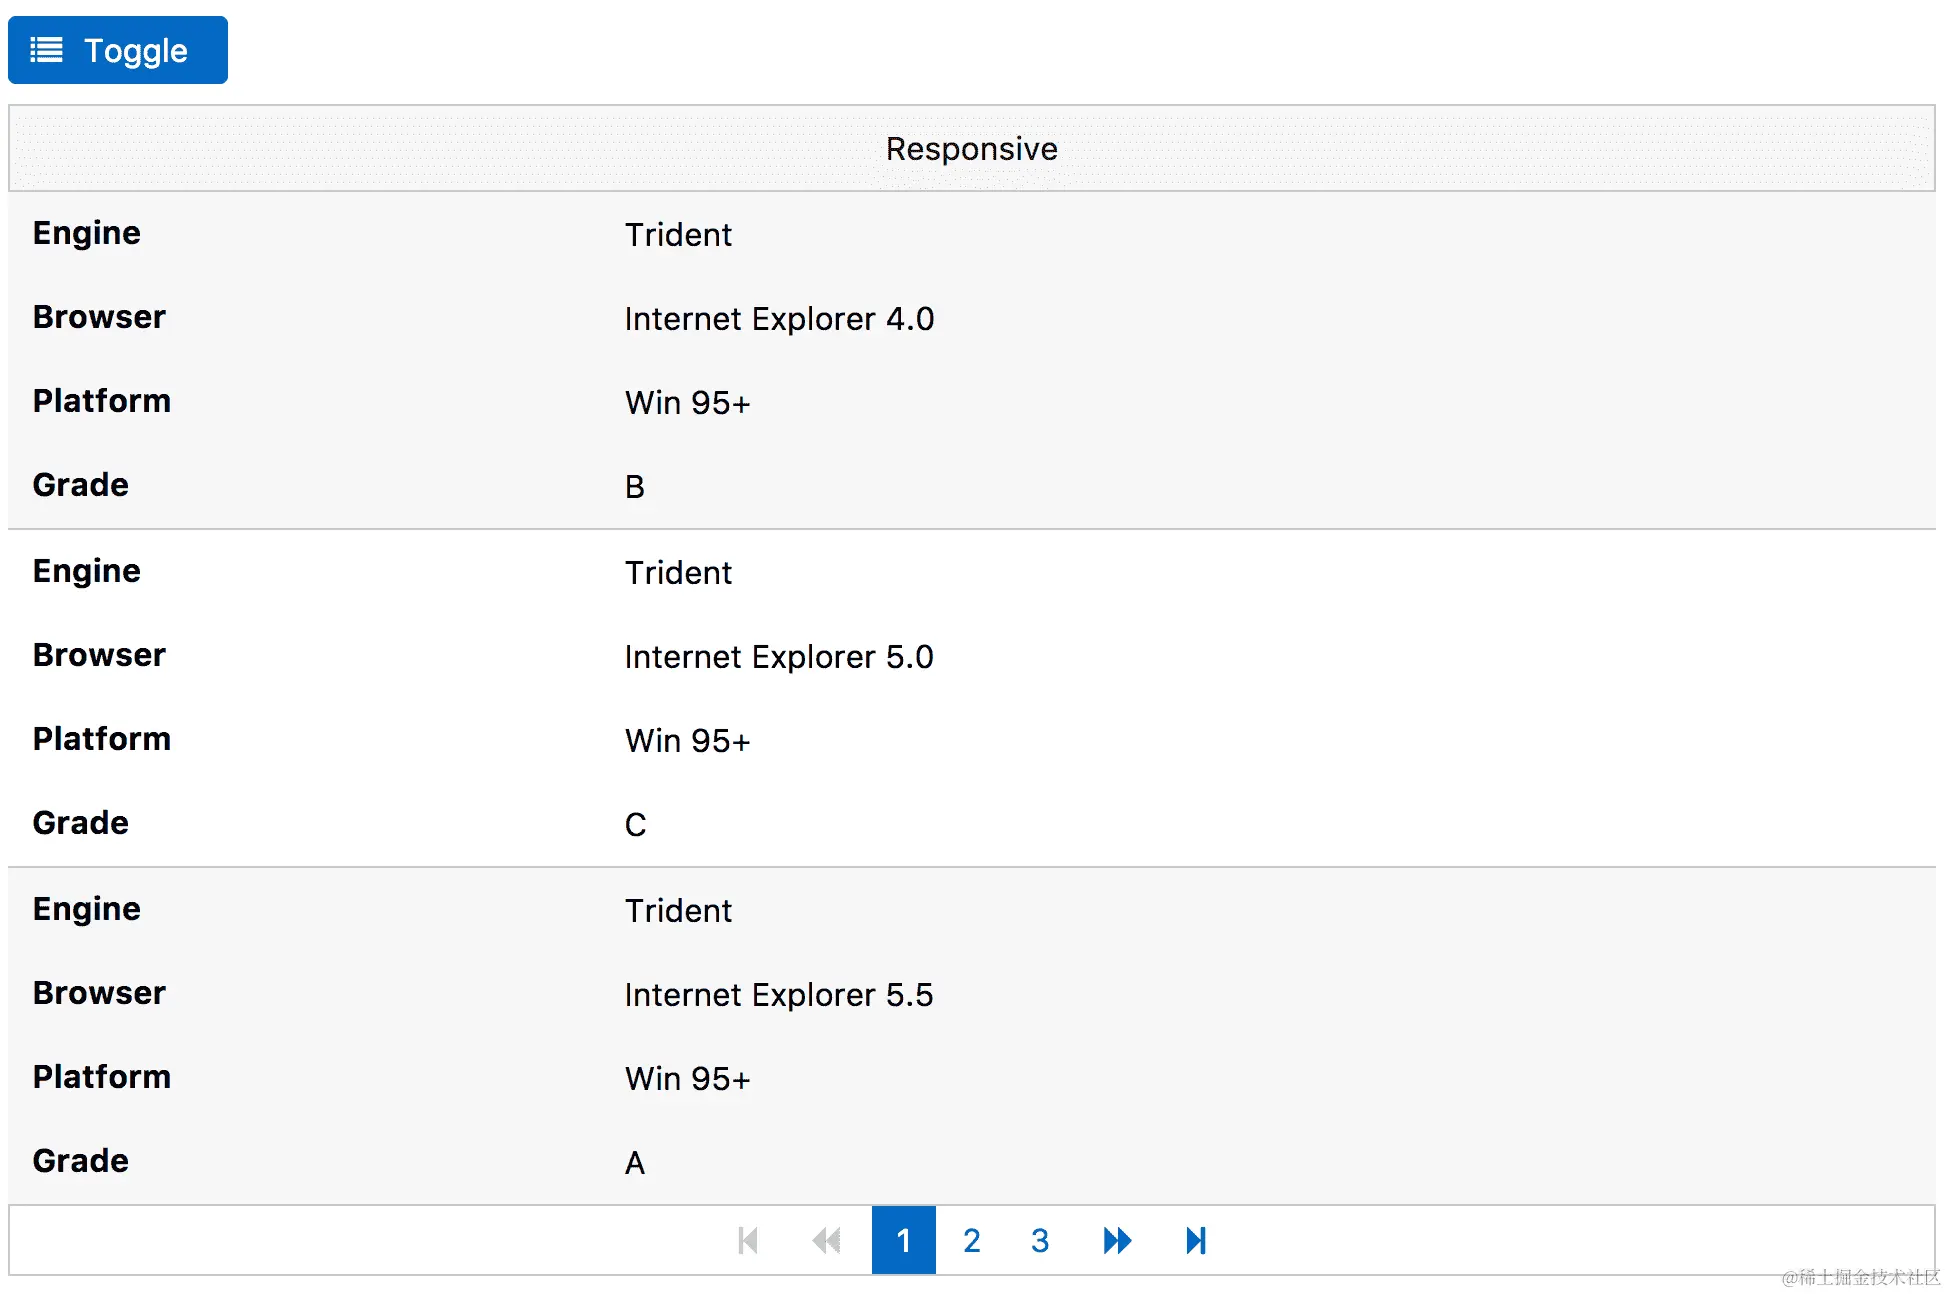
Task: Click the Grade B value
Action: 635,487
